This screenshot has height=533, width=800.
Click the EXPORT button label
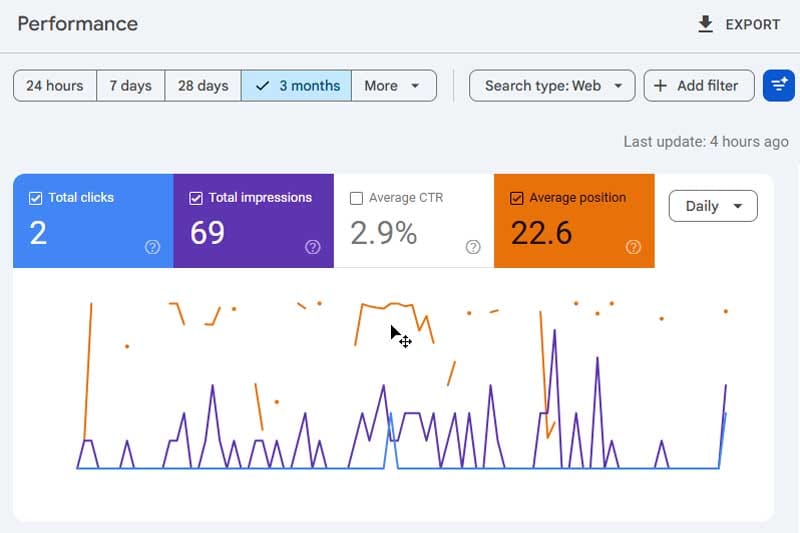[753, 24]
